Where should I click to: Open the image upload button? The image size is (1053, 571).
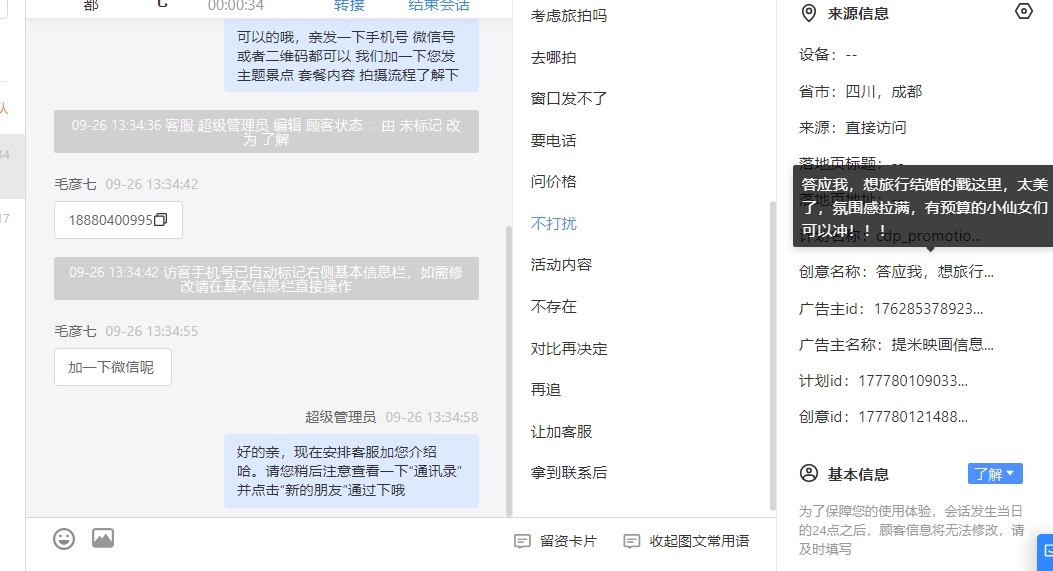pos(103,538)
